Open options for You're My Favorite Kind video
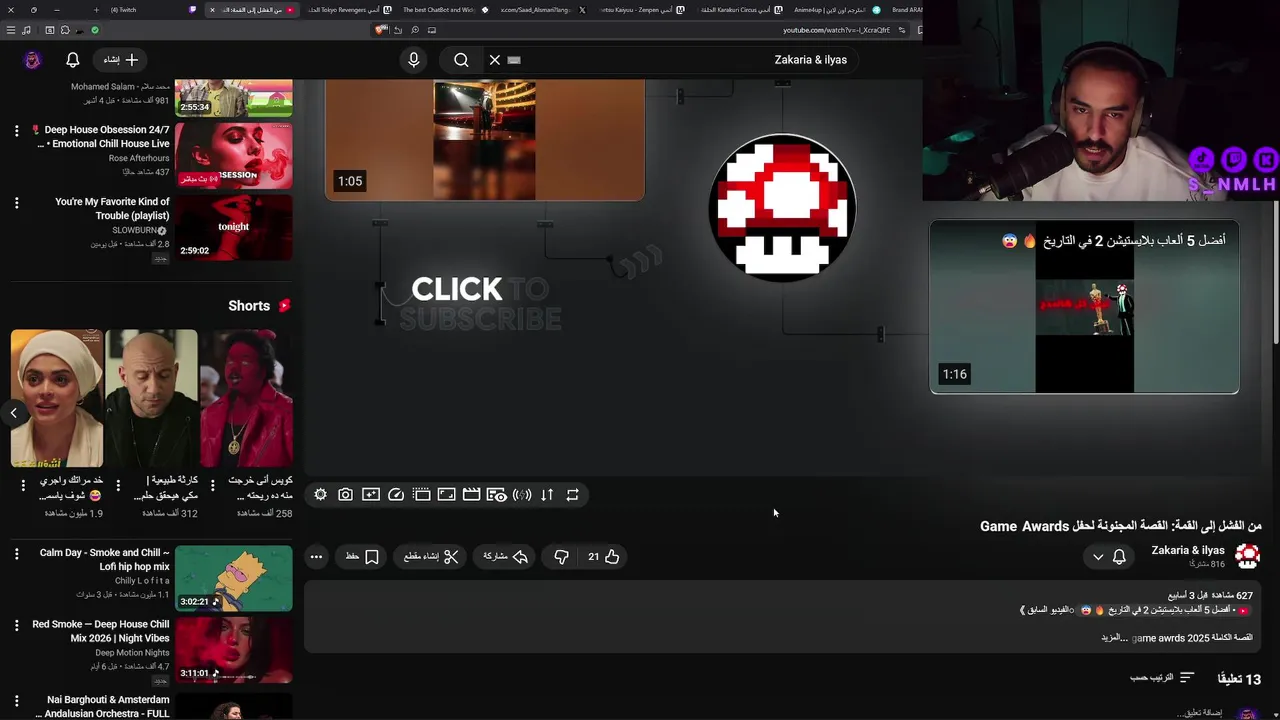This screenshot has width=1280, height=720. coord(16,203)
